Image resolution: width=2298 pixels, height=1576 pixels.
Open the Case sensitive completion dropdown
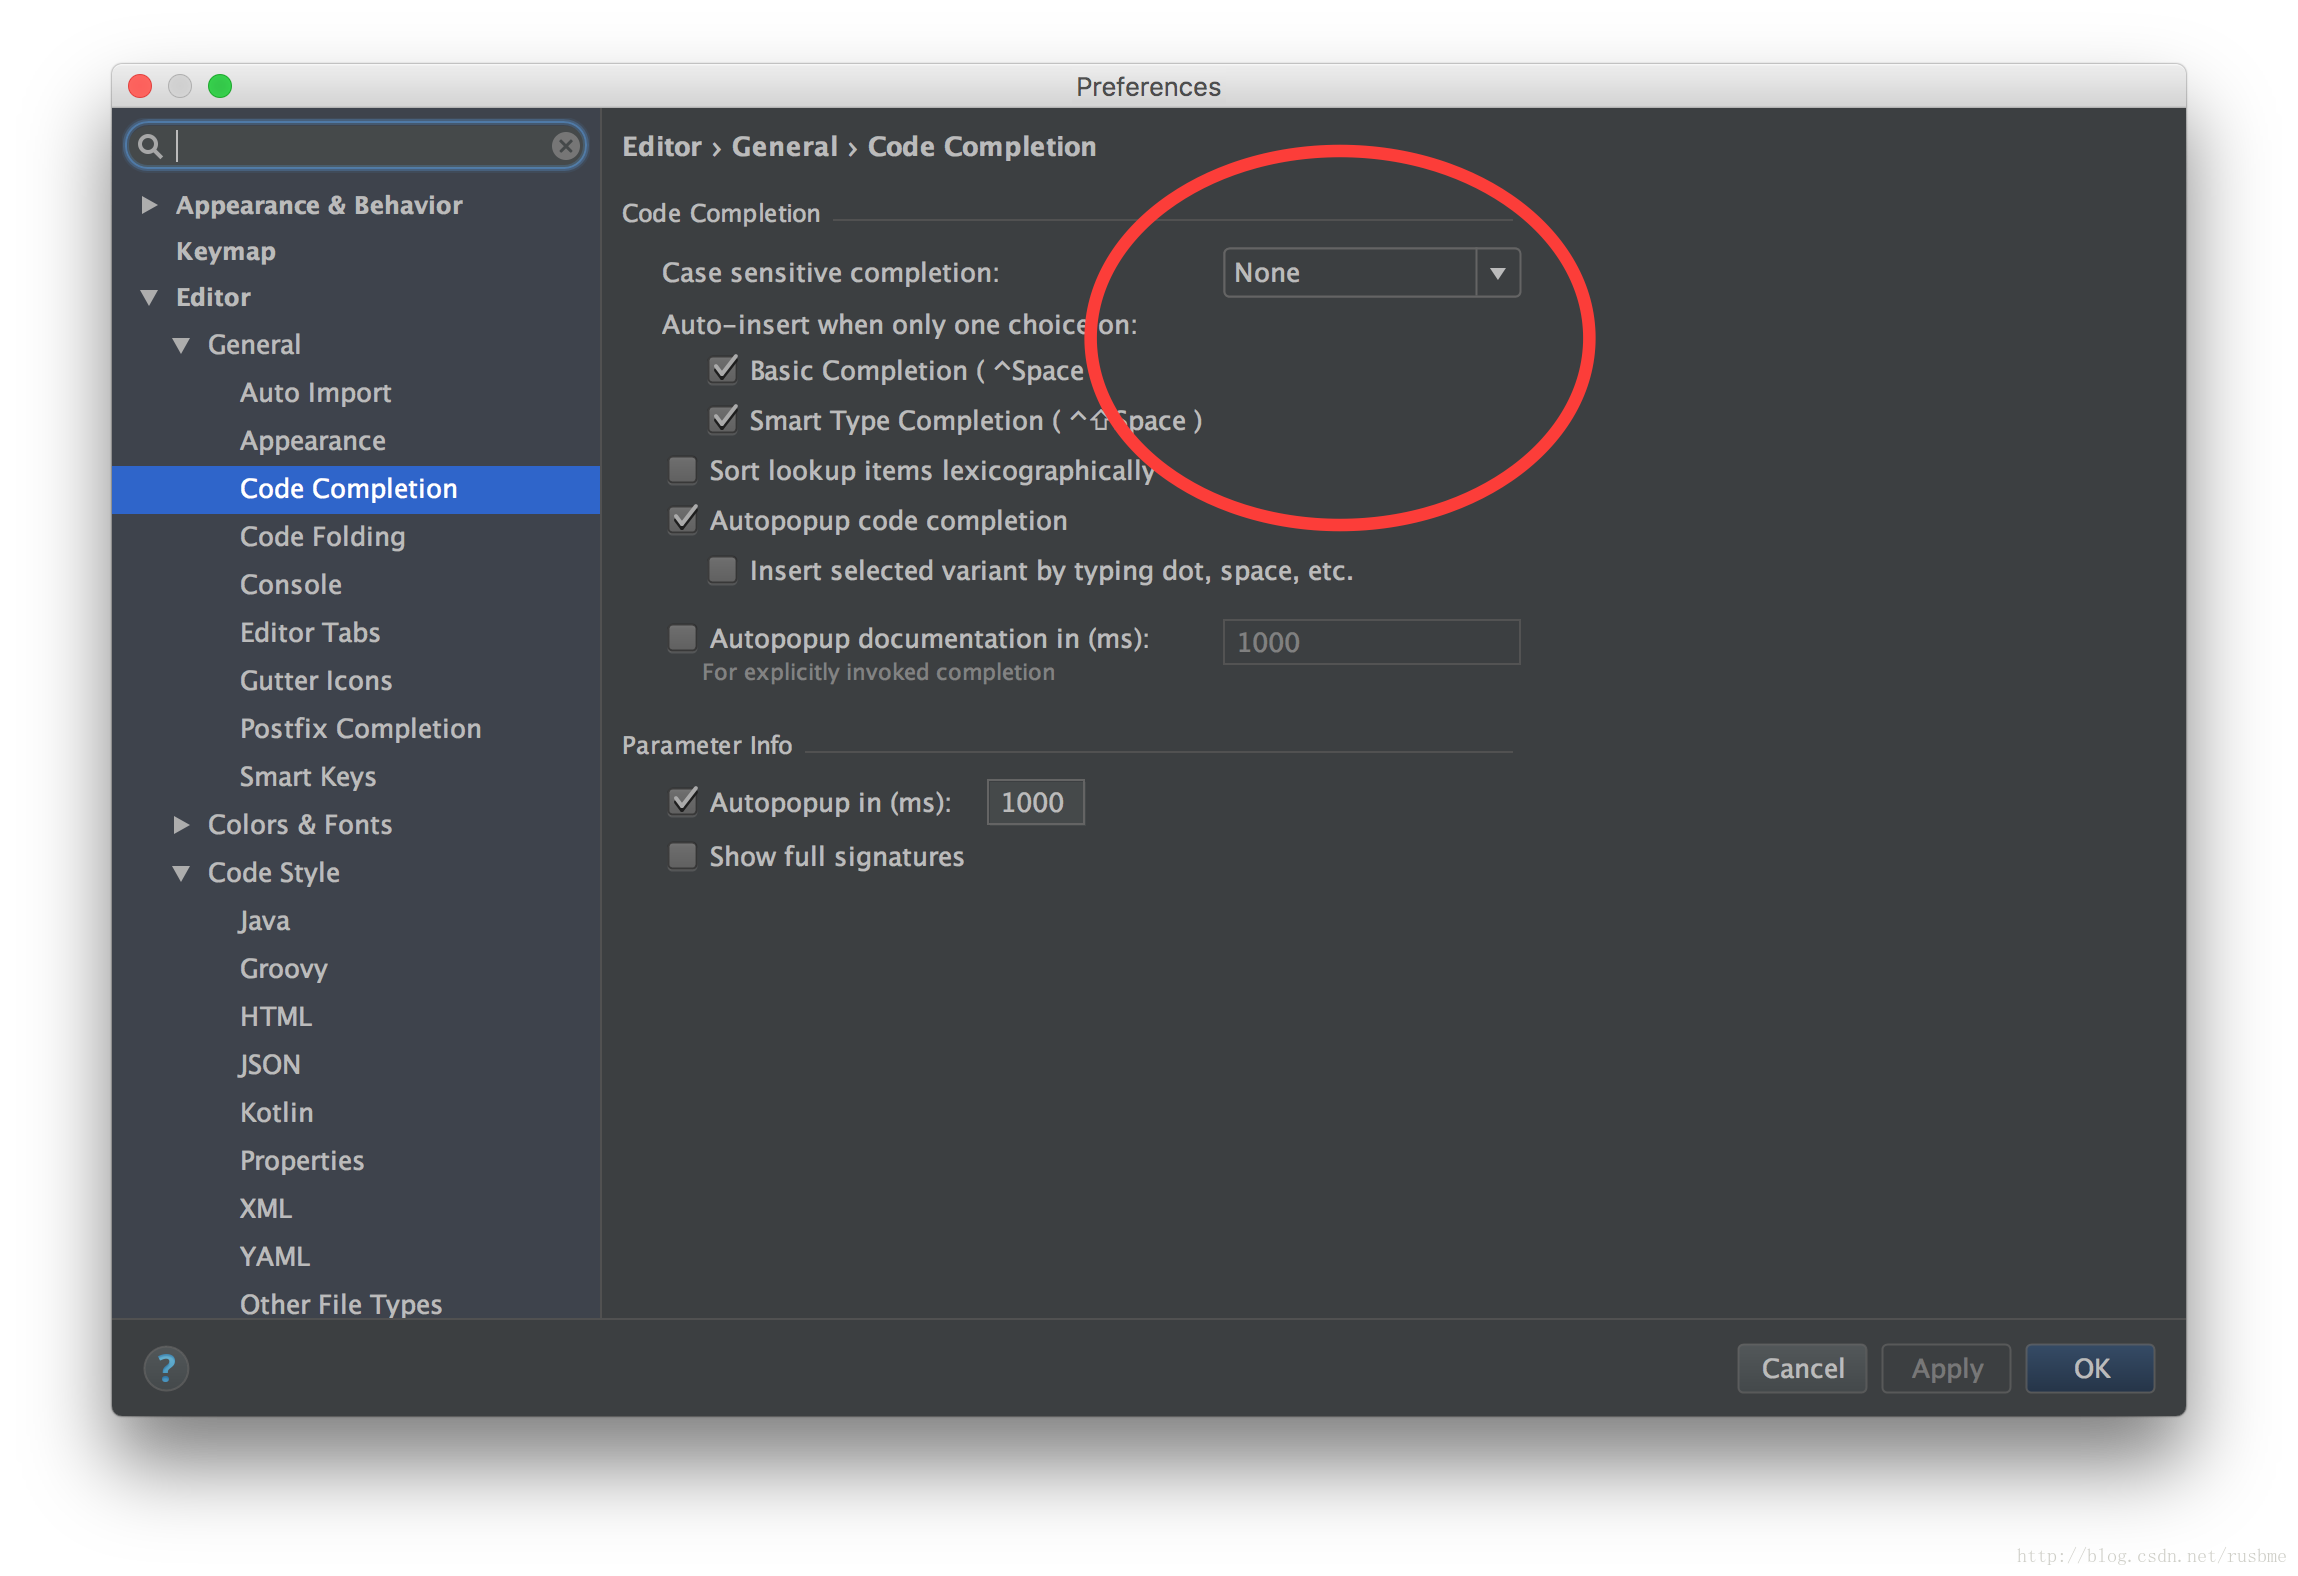click(x=1498, y=271)
